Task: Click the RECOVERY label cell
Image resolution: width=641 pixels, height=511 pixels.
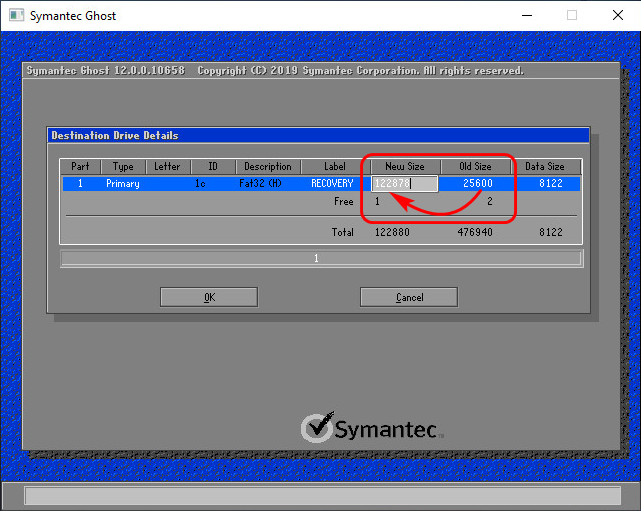Action: tap(332, 183)
